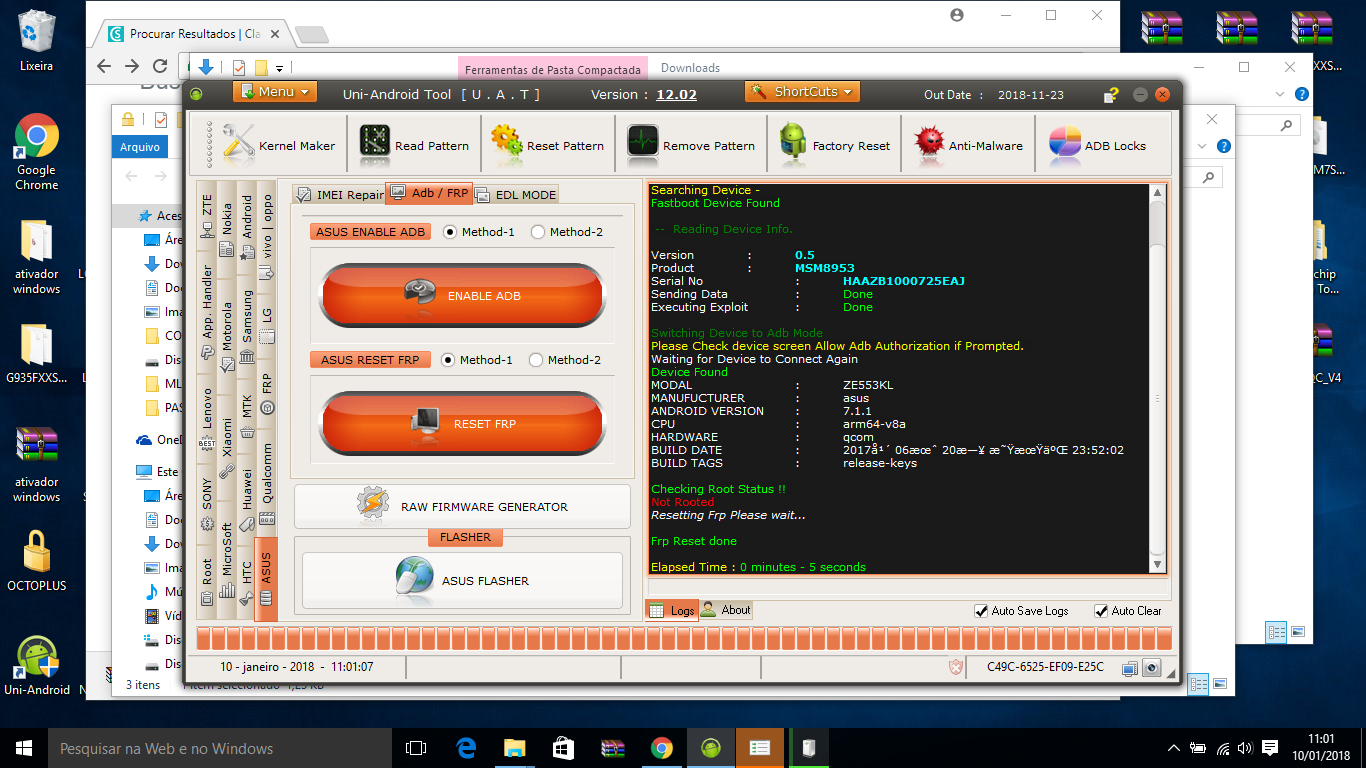
Task: Select the Adb / FRP tab
Action: (428, 192)
